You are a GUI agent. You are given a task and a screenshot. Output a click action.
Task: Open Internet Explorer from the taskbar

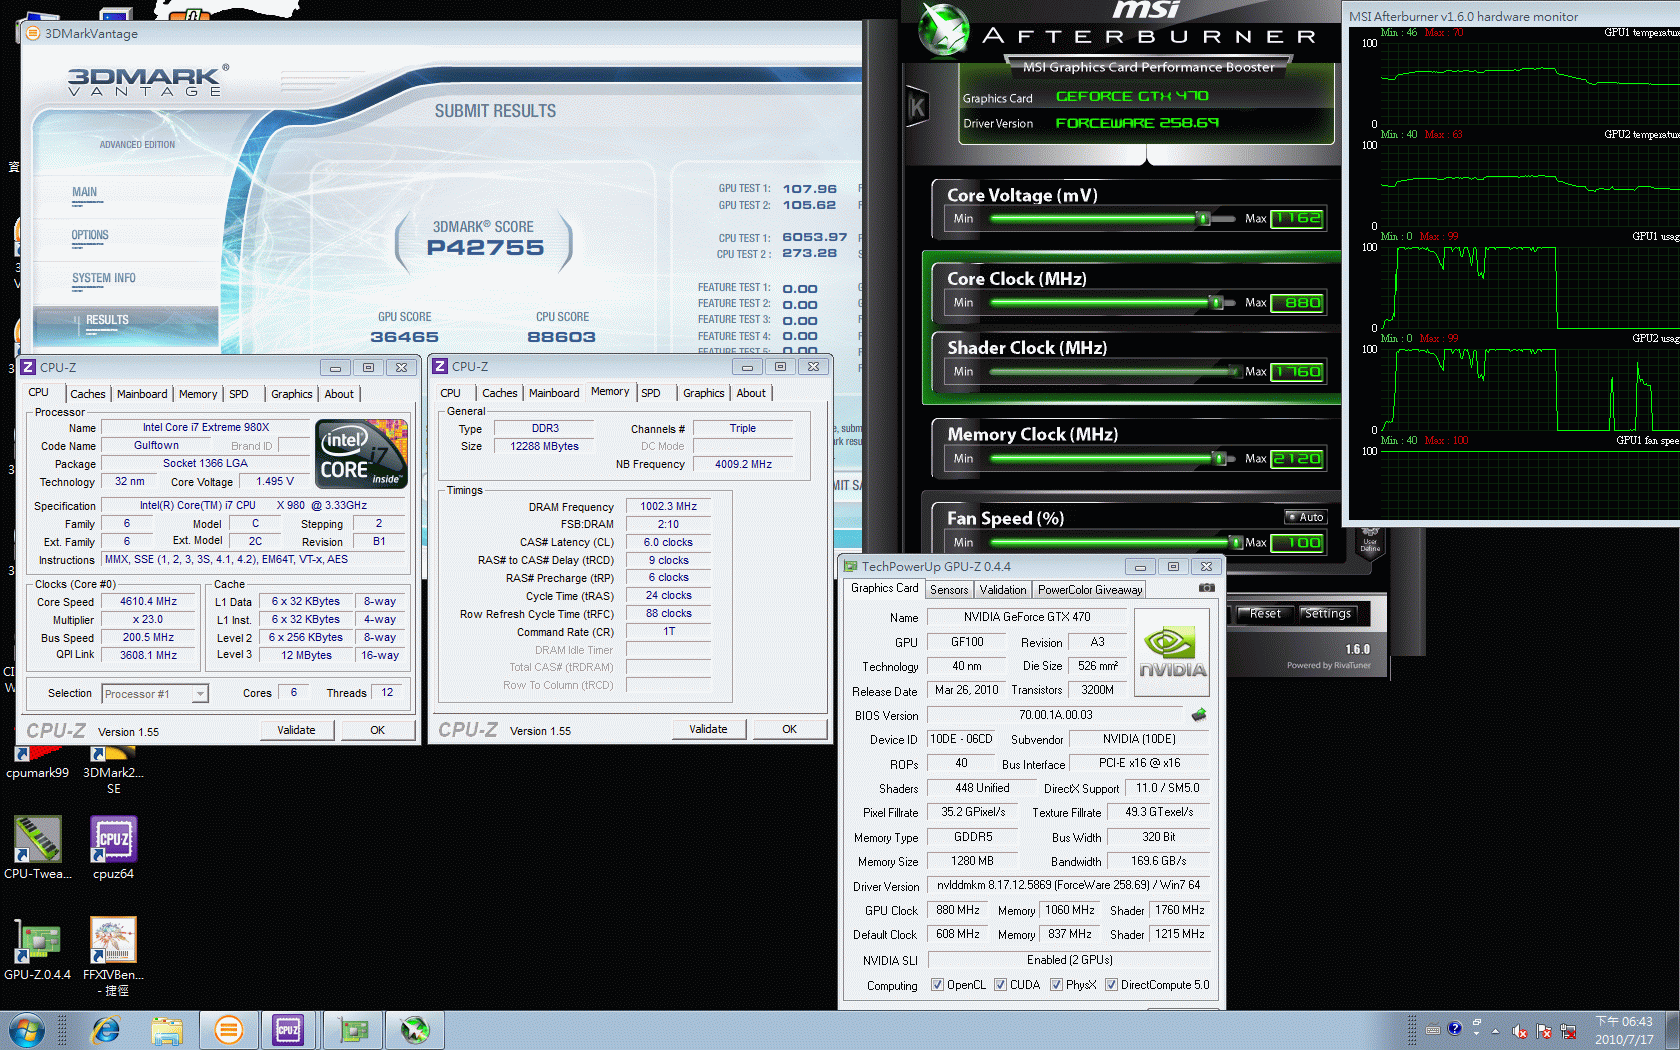click(105, 1030)
